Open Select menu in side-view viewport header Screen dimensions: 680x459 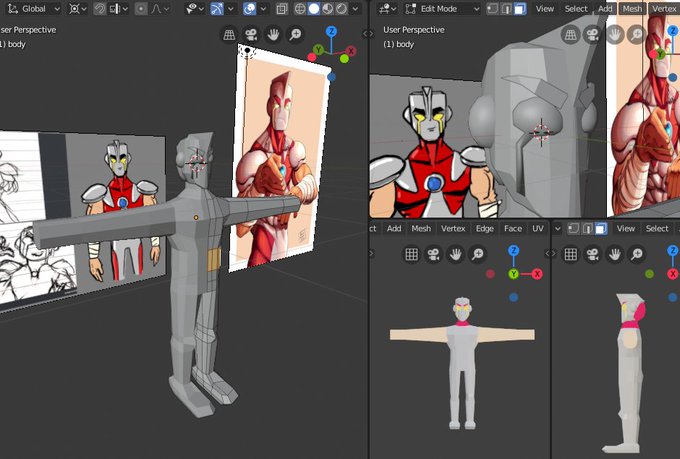(x=657, y=229)
